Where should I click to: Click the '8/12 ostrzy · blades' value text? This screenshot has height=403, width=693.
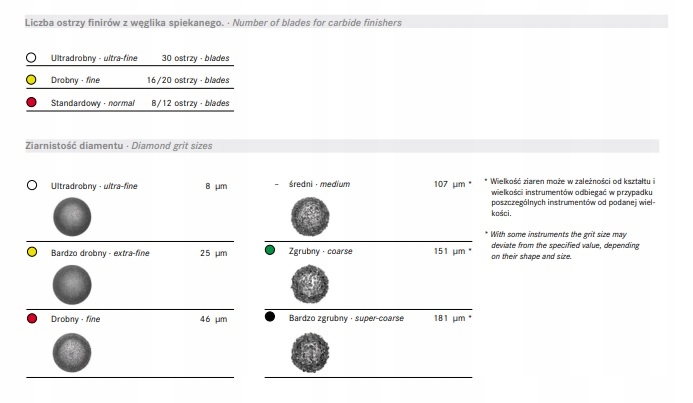pyautogui.click(x=195, y=102)
